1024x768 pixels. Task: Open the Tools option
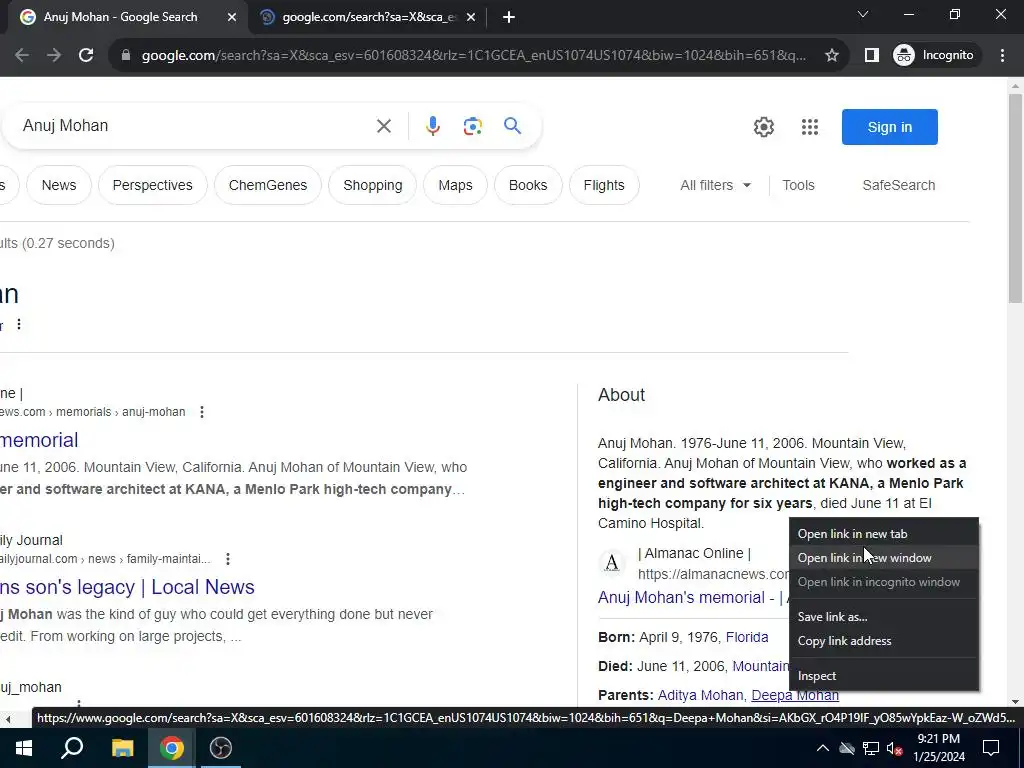coord(798,185)
